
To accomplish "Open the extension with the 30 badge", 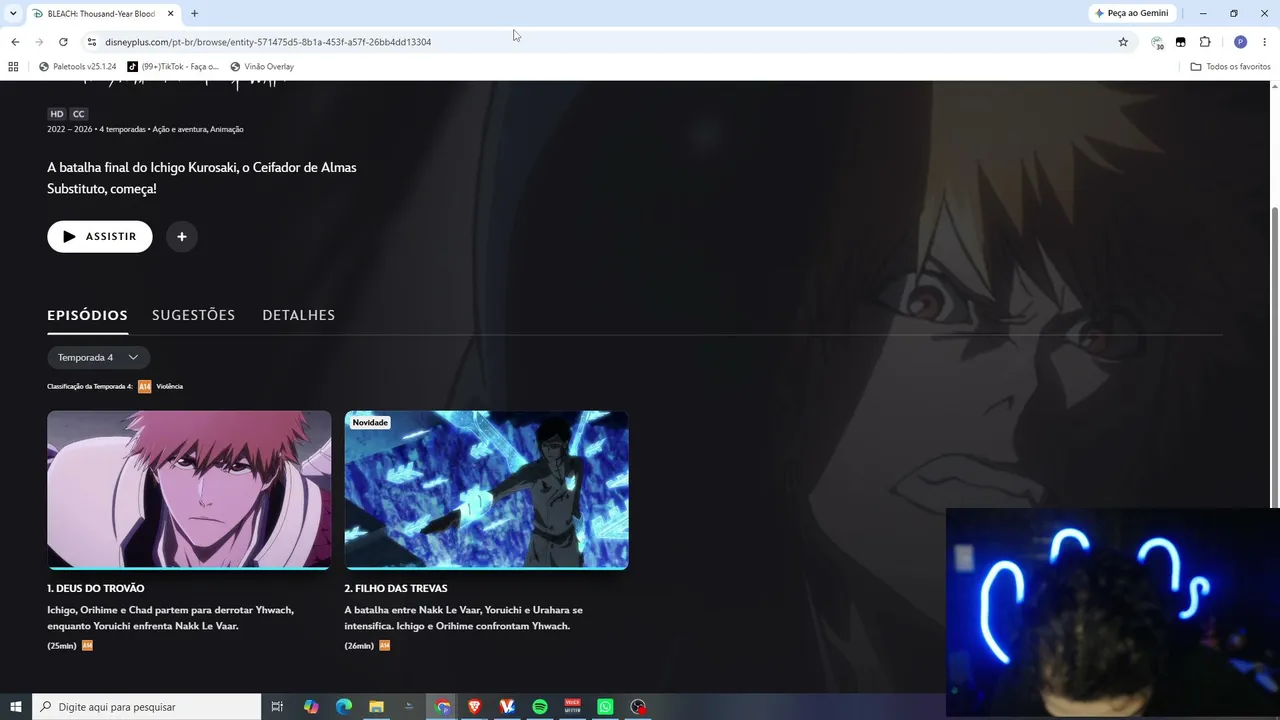I will pos(1157,42).
